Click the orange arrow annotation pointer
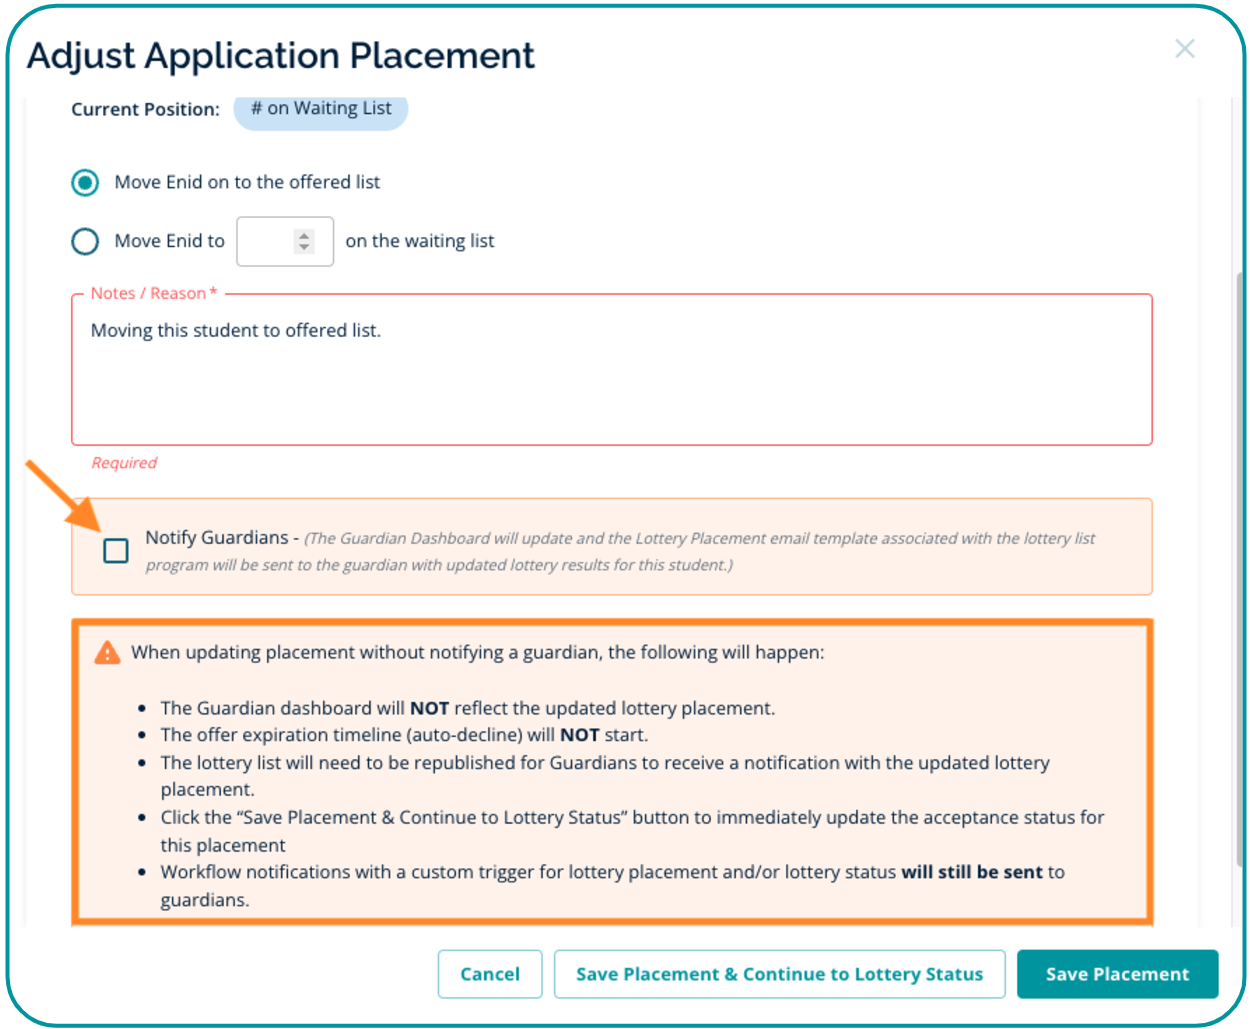This screenshot has height=1029, width=1250. [64, 497]
